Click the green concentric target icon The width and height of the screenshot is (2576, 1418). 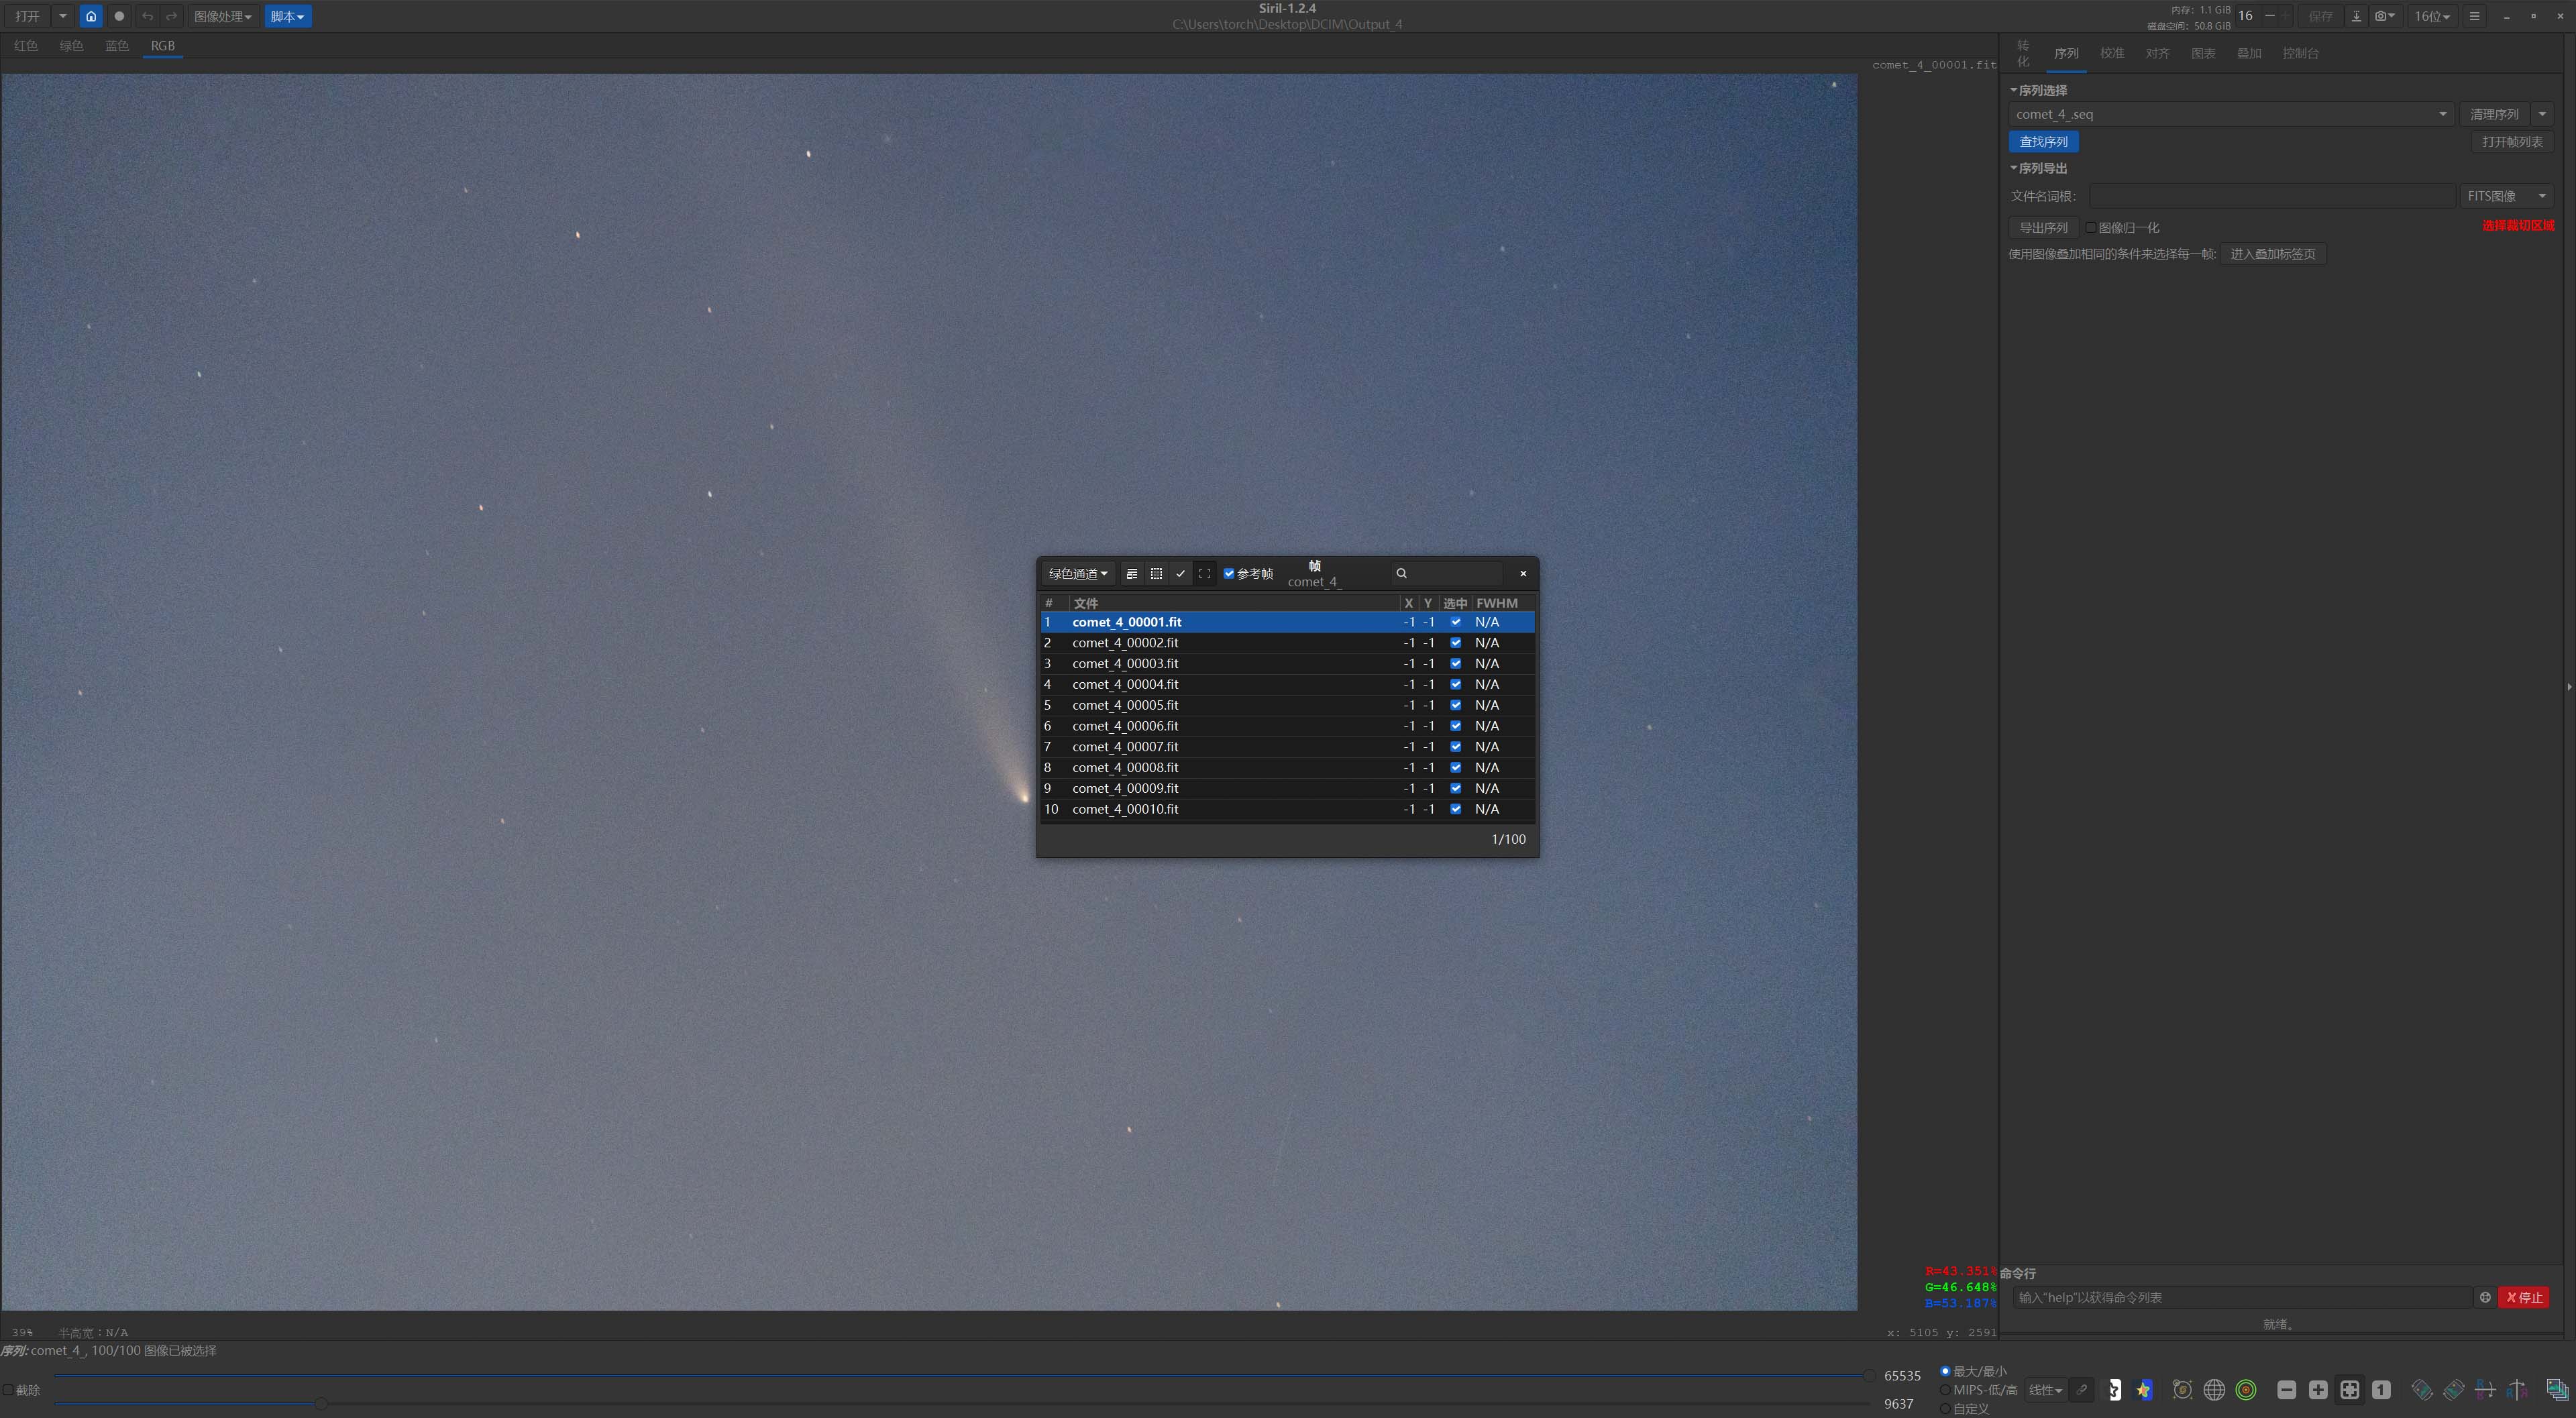tap(2246, 1390)
